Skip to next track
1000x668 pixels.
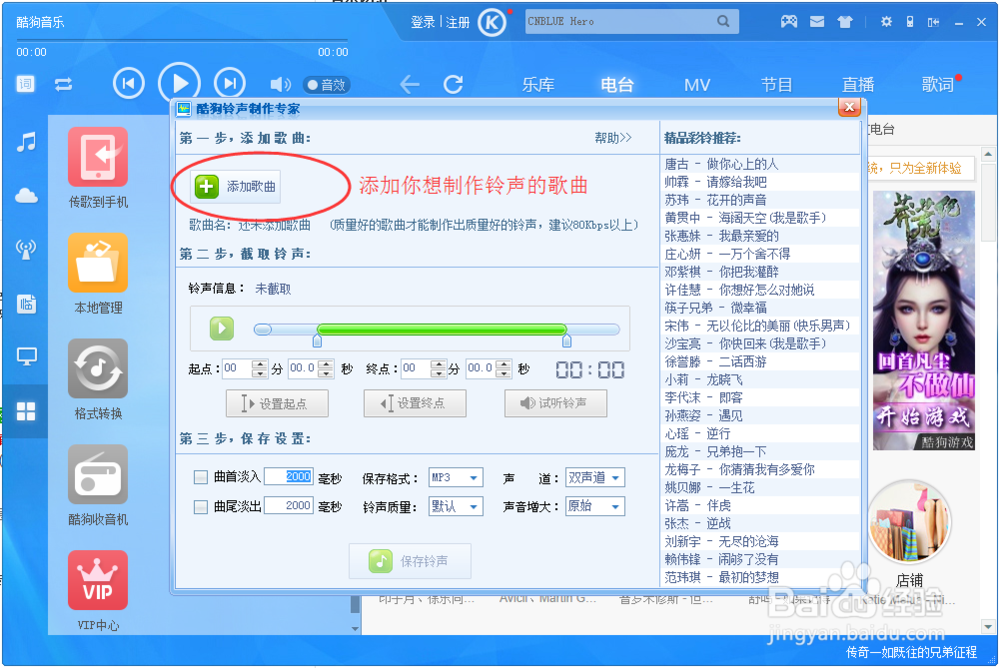pos(230,84)
